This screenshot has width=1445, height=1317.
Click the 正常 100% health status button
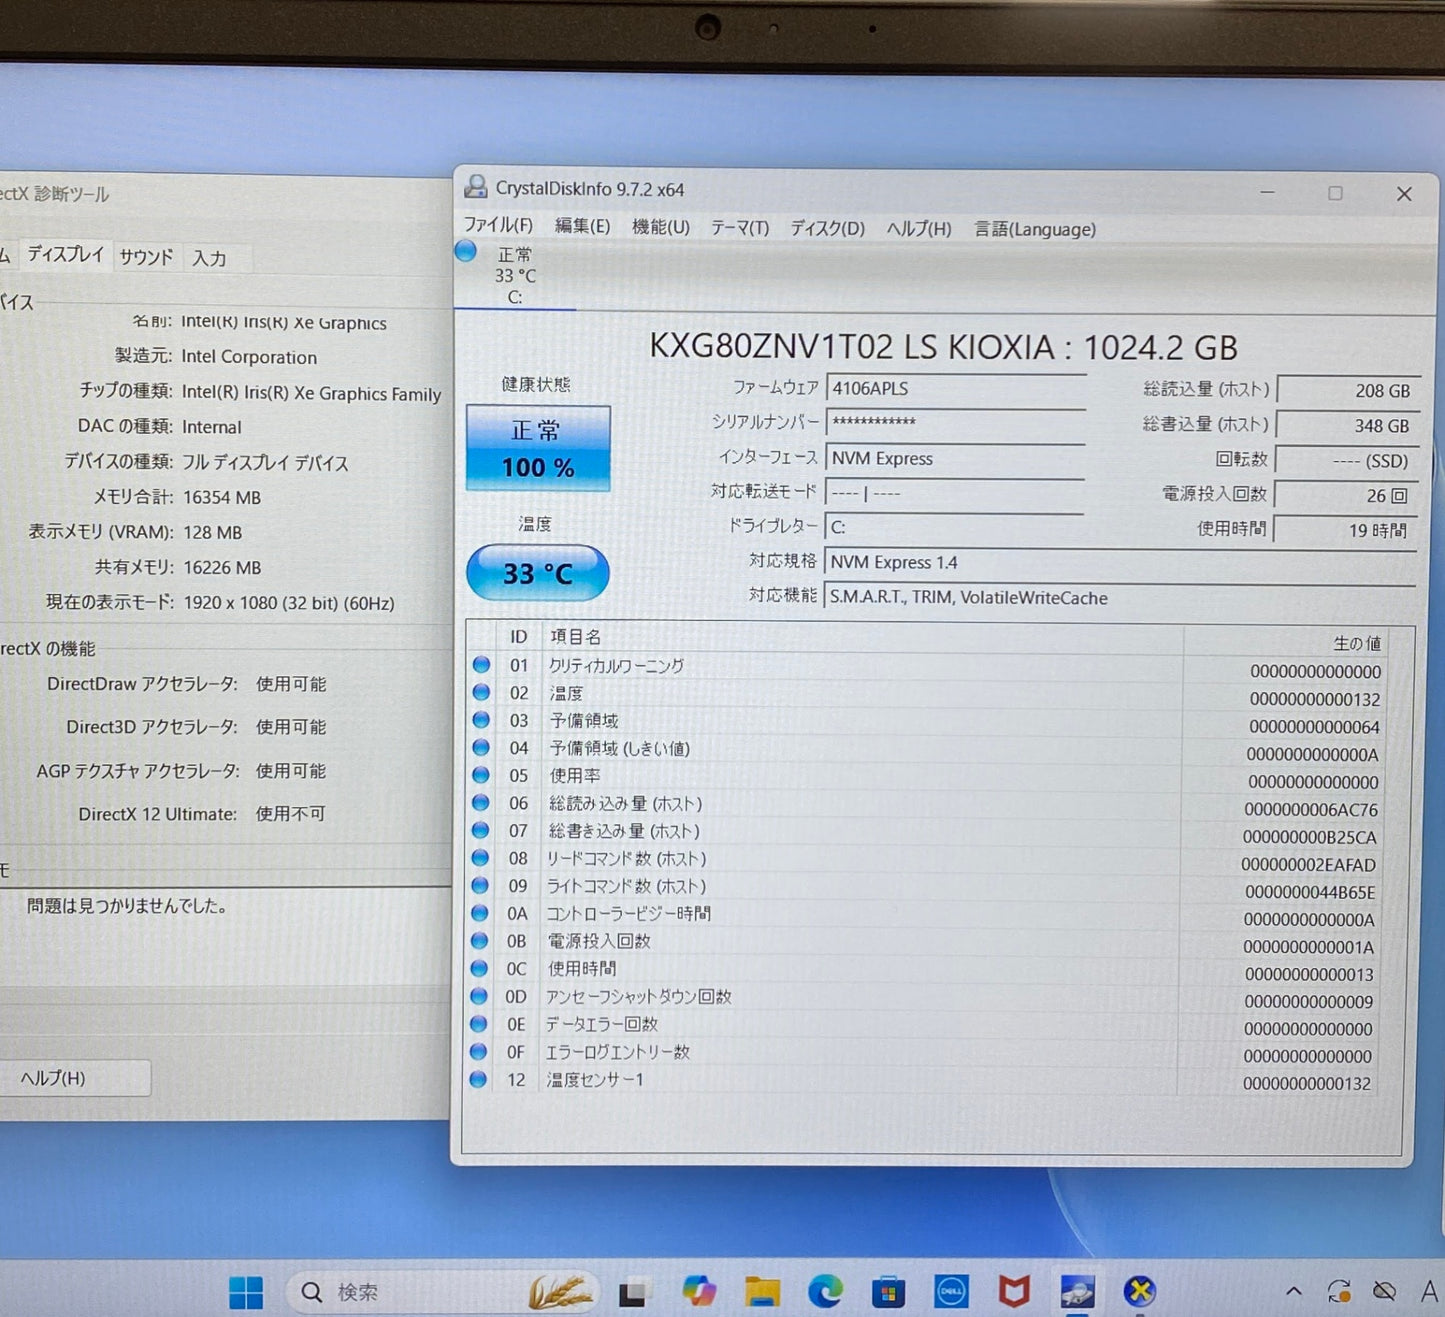click(538, 448)
